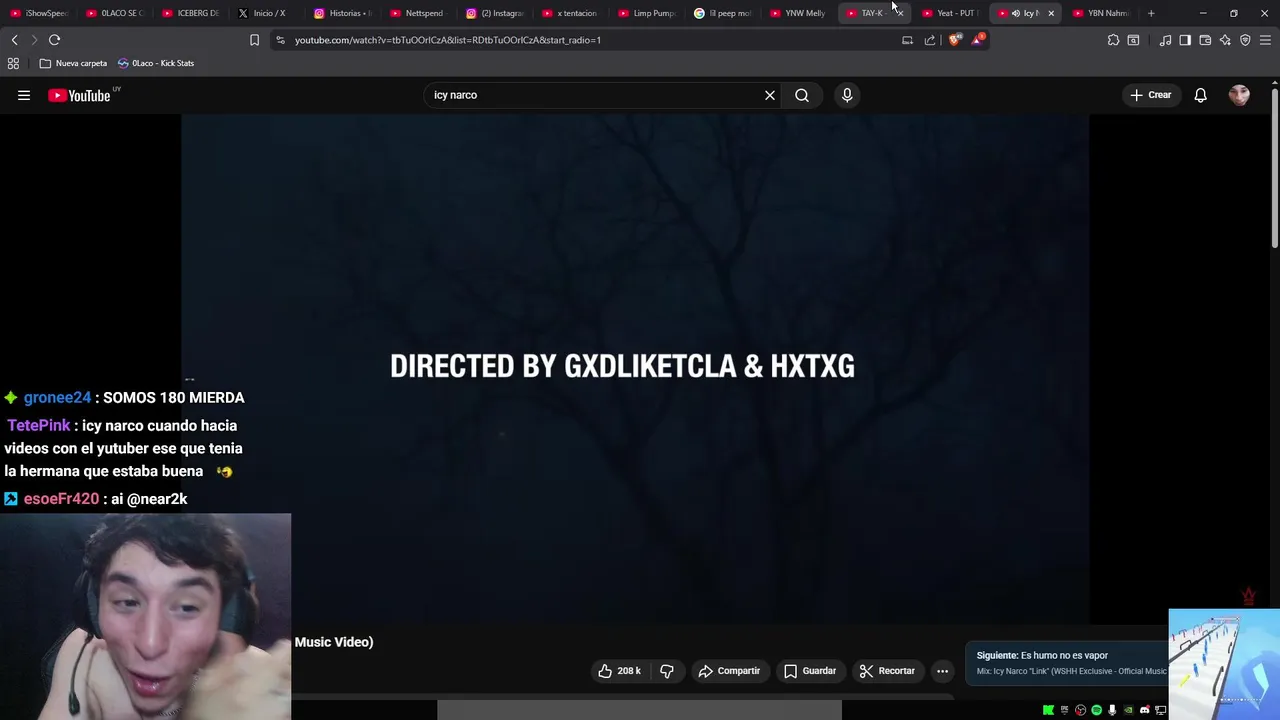Click the webcam overlay of the streamer
The height and width of the screenshot is (720, 1280).
pyautogui.click(x=146, y=617)
